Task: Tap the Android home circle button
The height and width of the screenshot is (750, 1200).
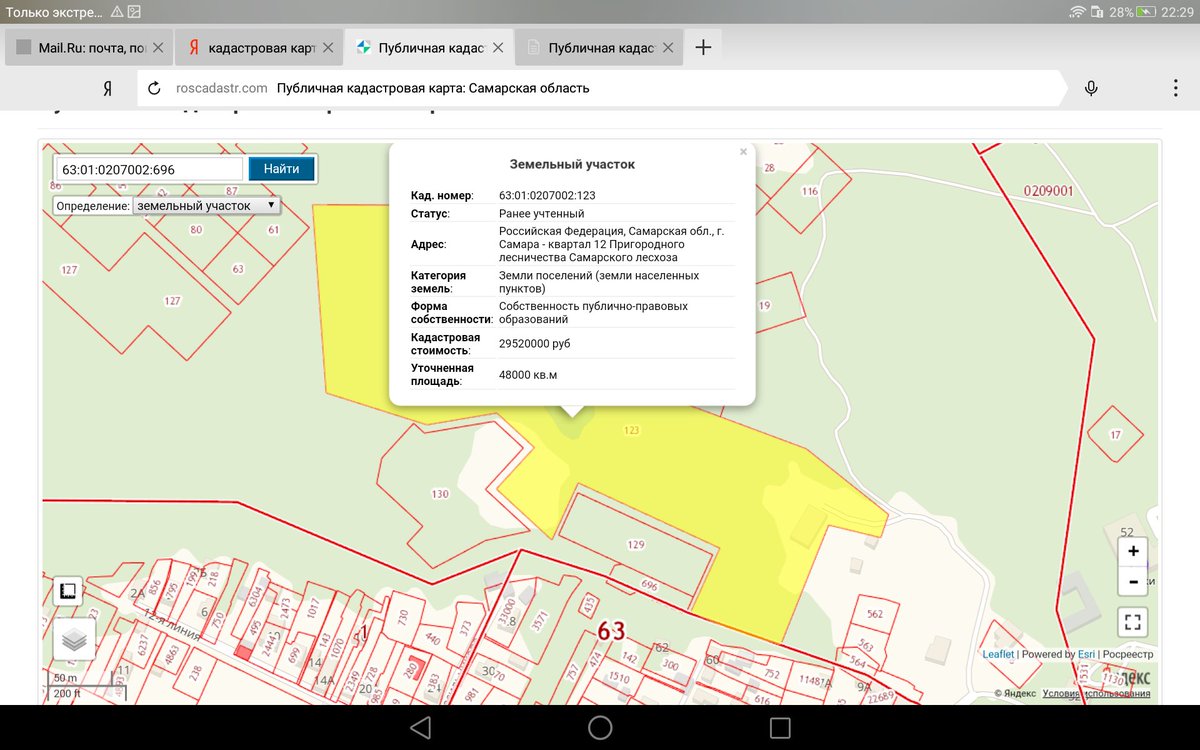Action: coord(600,727)
